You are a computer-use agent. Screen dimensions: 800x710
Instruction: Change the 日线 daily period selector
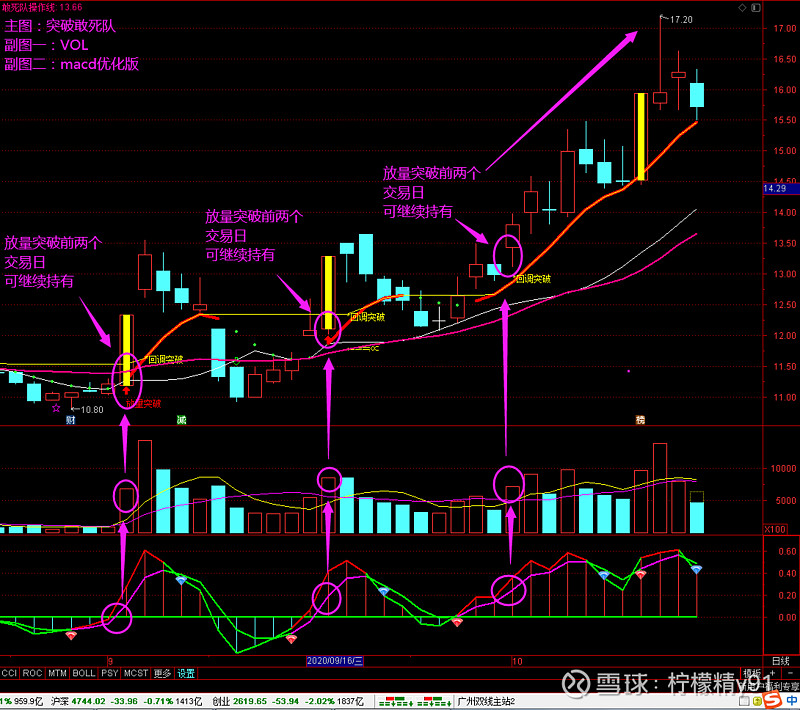tap(781, 661)
